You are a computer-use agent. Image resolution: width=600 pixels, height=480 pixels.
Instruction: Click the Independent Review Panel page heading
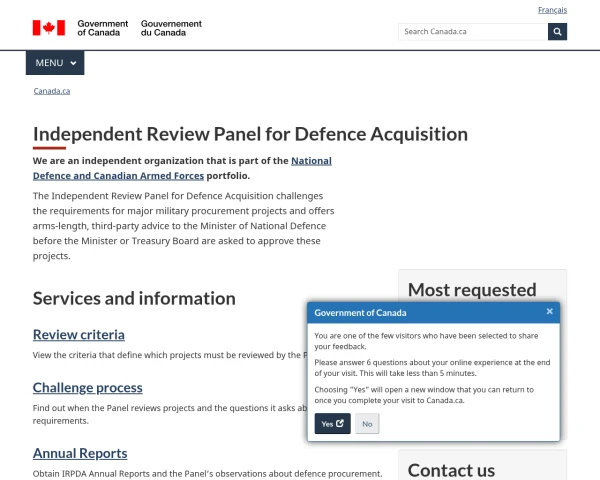250,134
